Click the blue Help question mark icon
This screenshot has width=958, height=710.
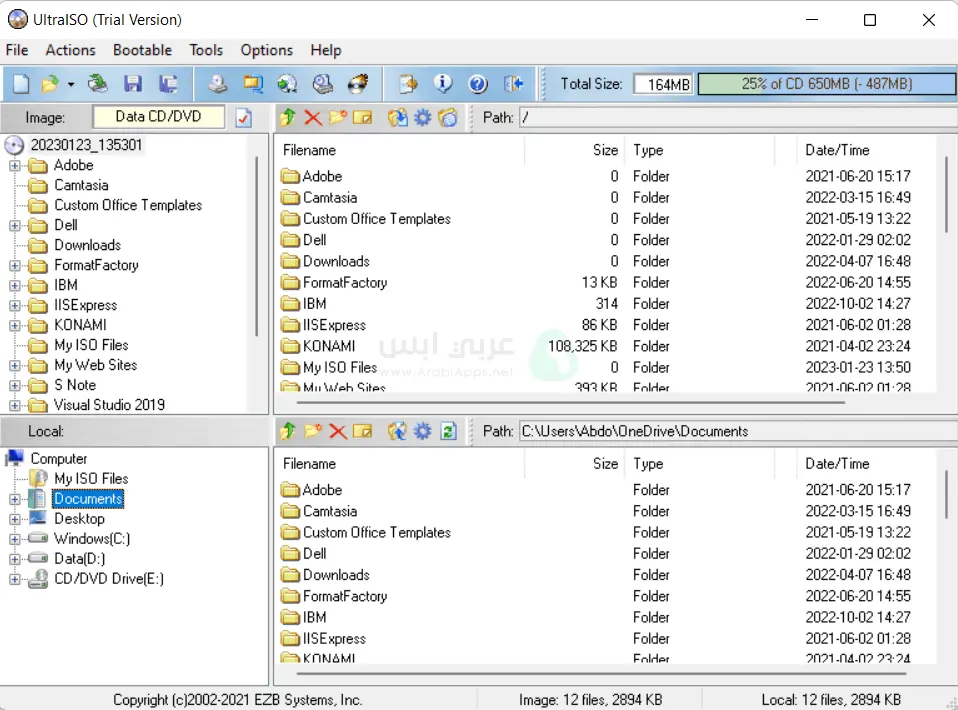477,84
